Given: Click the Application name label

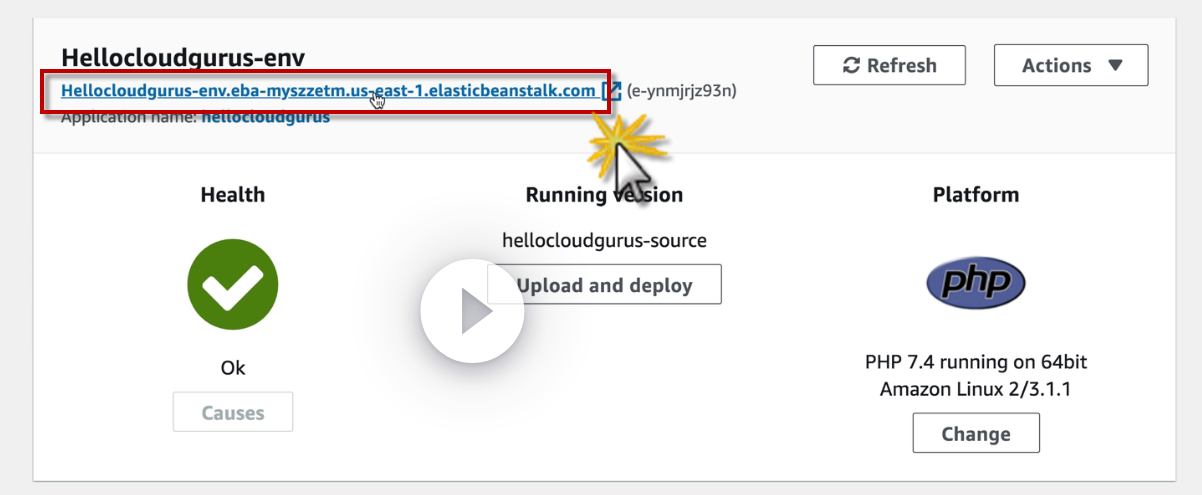Looking at the screenshot, I should pyautogui.click(x=129, y=118).
